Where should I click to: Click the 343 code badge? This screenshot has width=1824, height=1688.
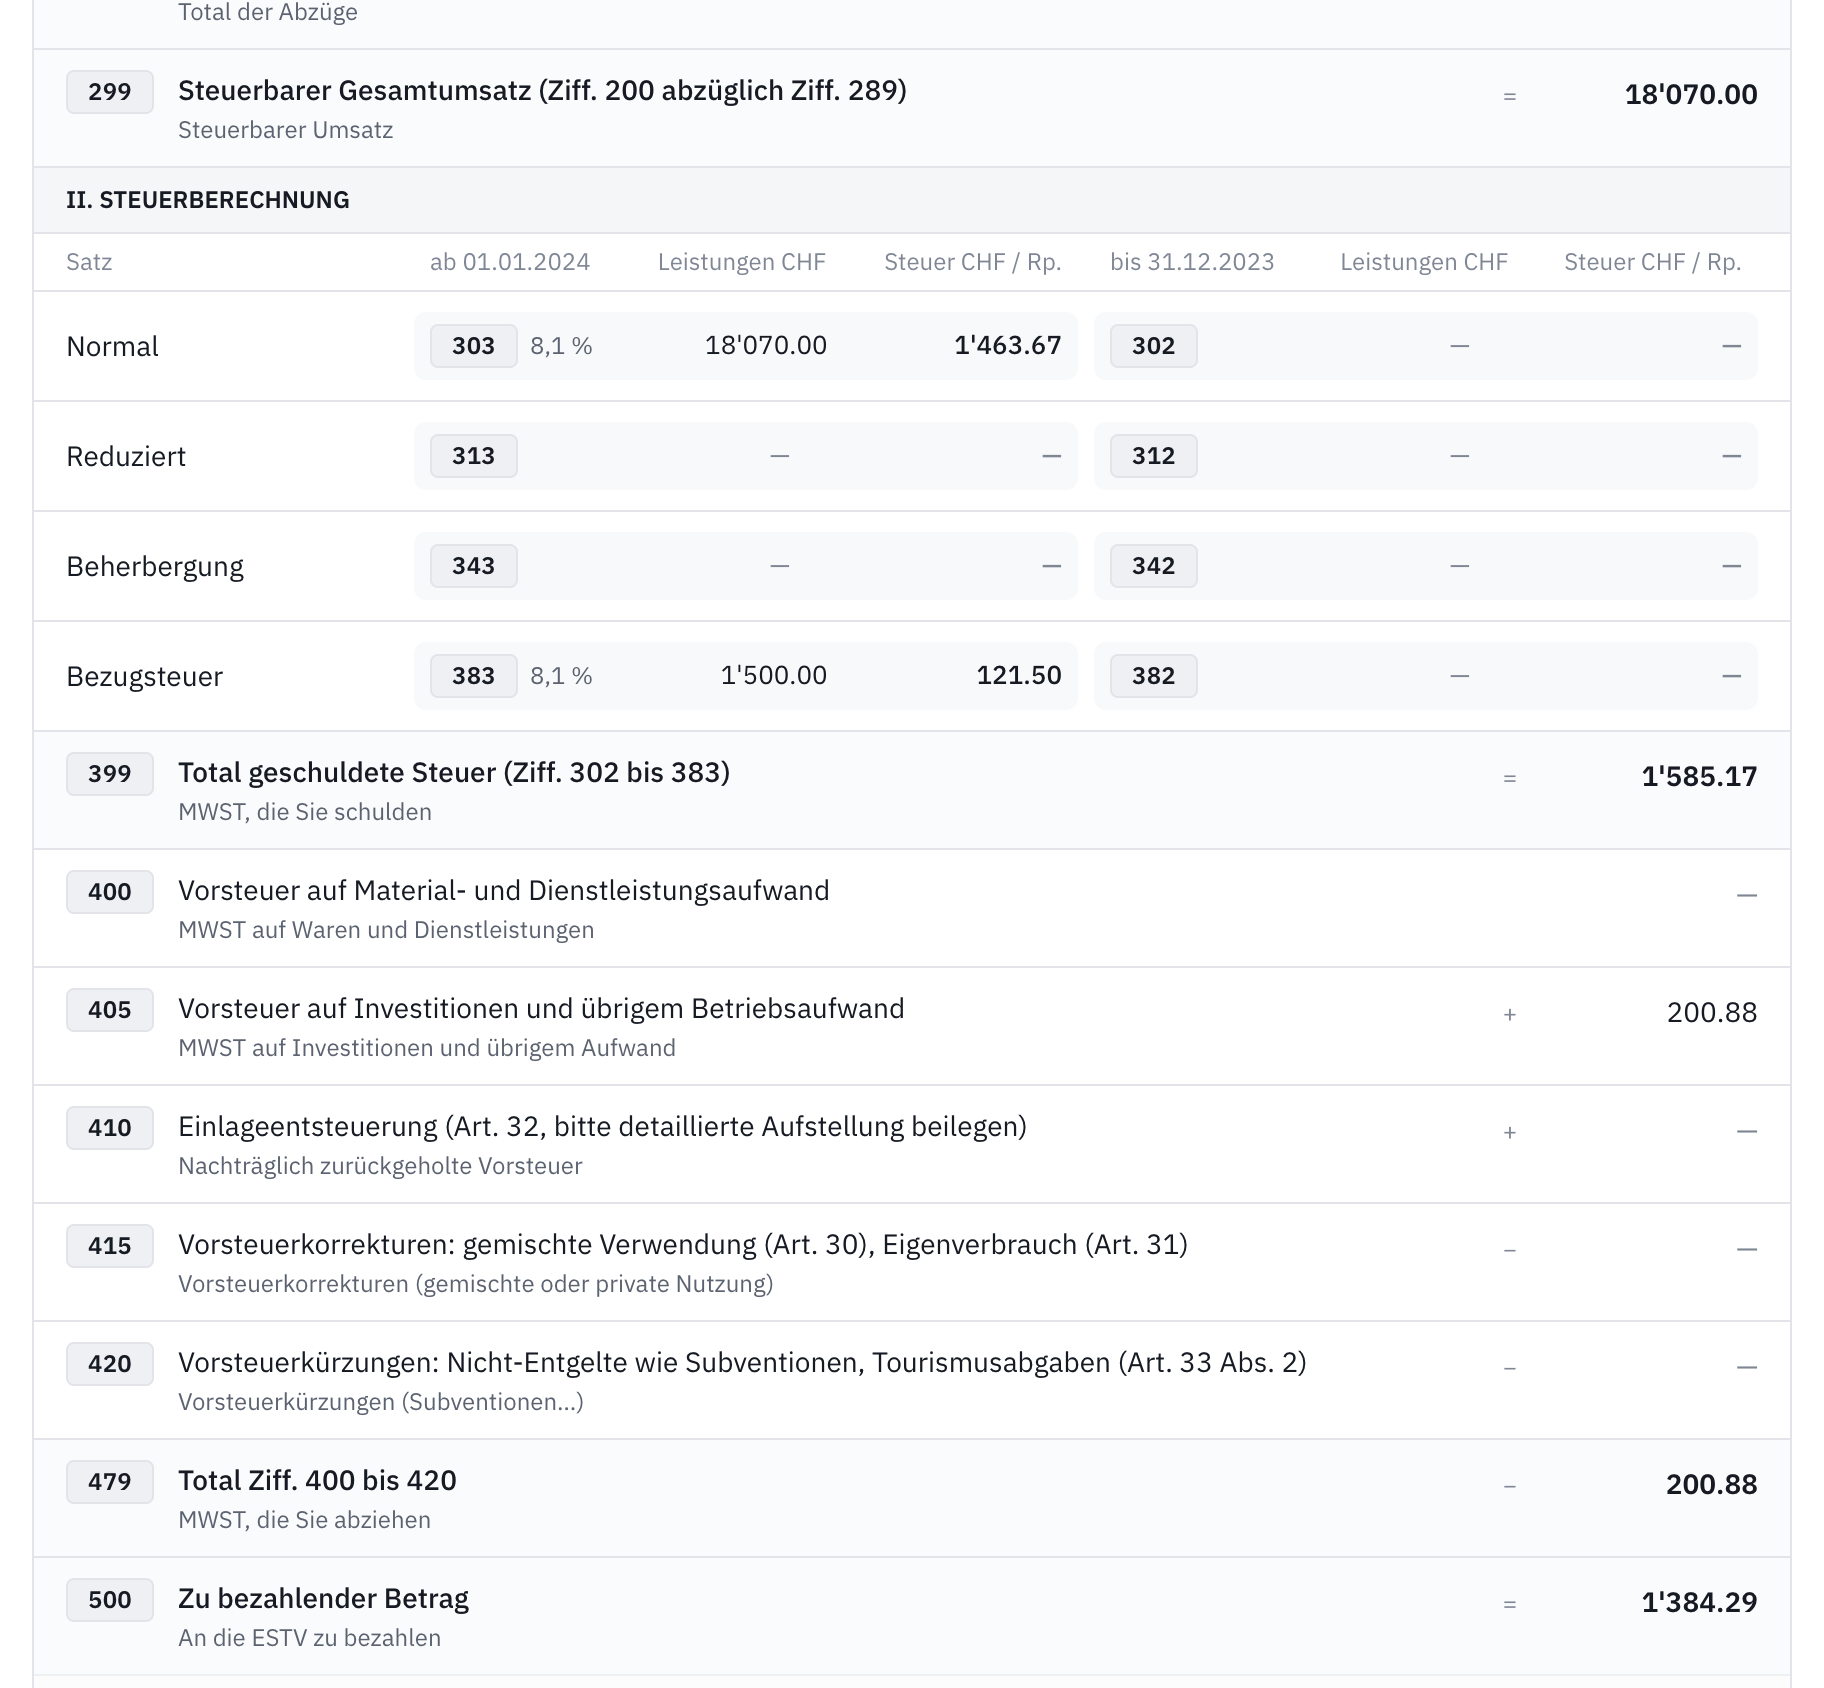point(474,566)
